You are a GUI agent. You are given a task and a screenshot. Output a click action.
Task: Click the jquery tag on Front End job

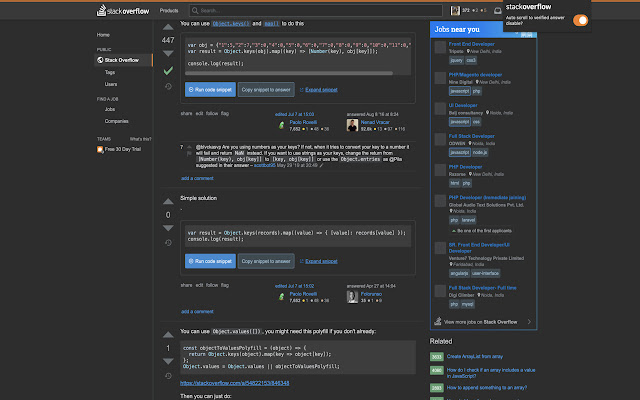point(456,60)
